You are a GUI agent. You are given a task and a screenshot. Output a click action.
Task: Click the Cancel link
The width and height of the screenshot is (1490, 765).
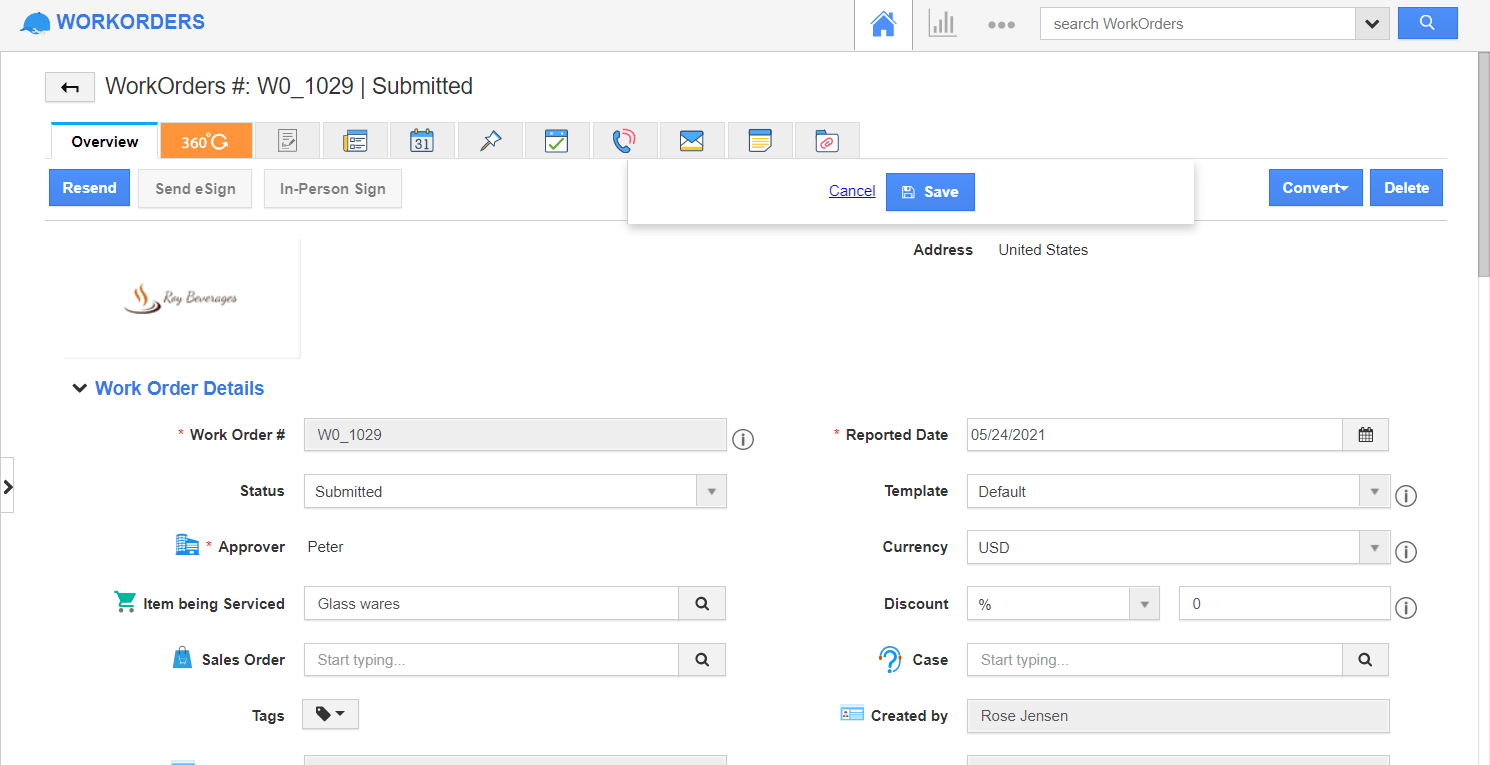coord(852,191)
